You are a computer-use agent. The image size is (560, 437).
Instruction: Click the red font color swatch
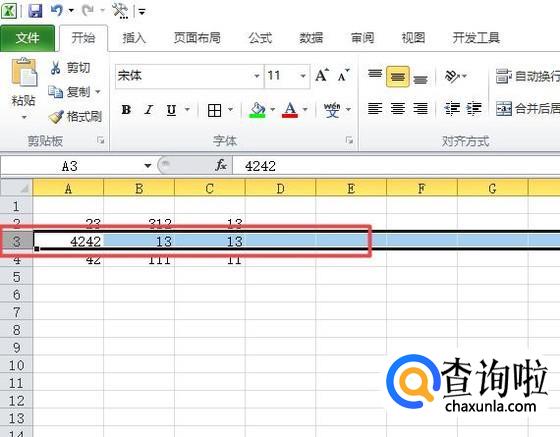290,110
